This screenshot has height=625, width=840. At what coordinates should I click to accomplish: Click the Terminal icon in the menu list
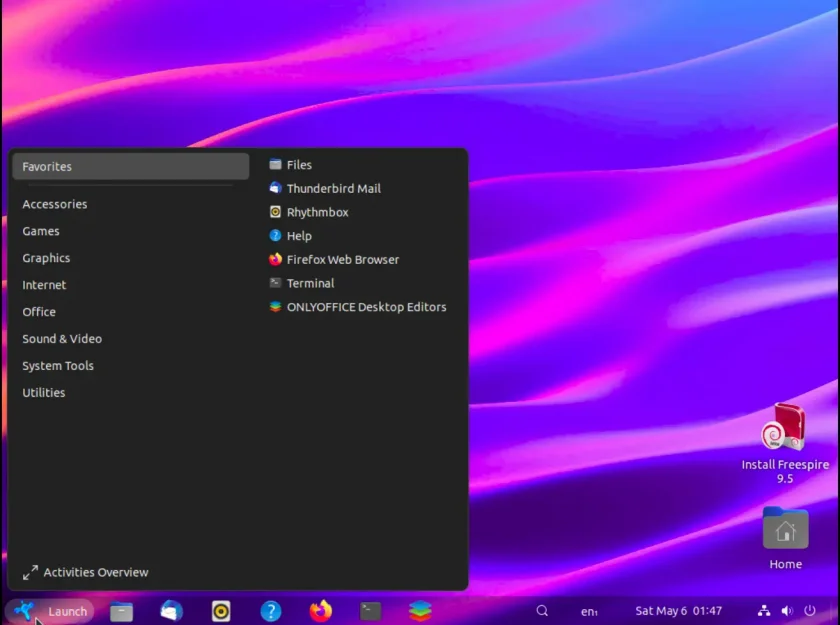[275, 283]
